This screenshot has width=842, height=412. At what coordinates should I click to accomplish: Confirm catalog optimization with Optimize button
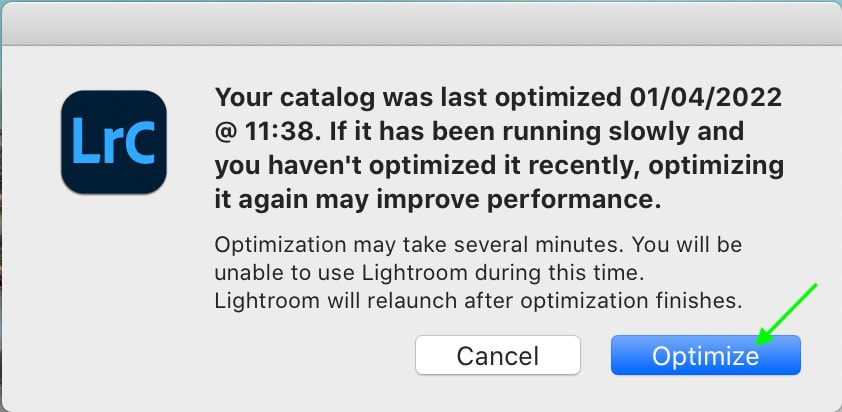tap(706, 355)
